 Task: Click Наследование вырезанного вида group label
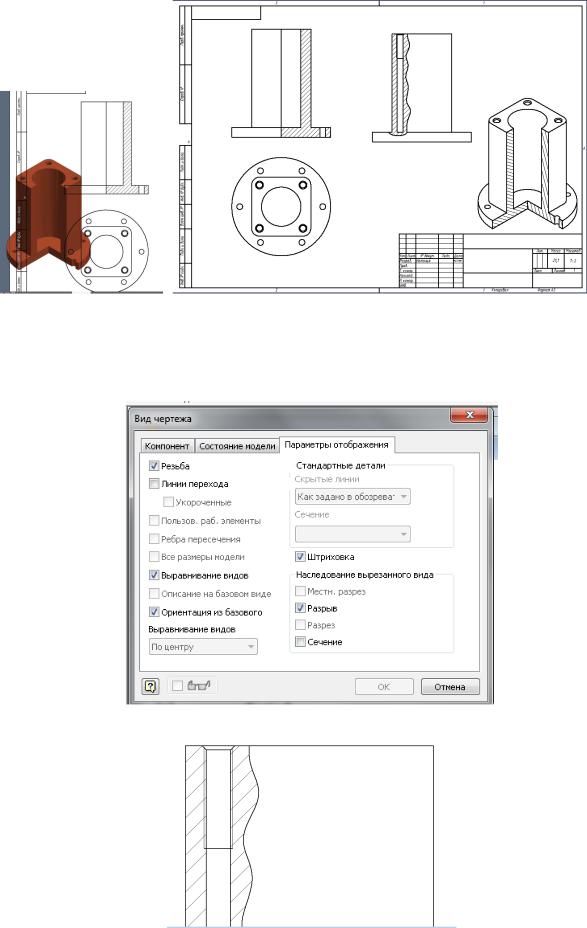[x=365, y=575]
